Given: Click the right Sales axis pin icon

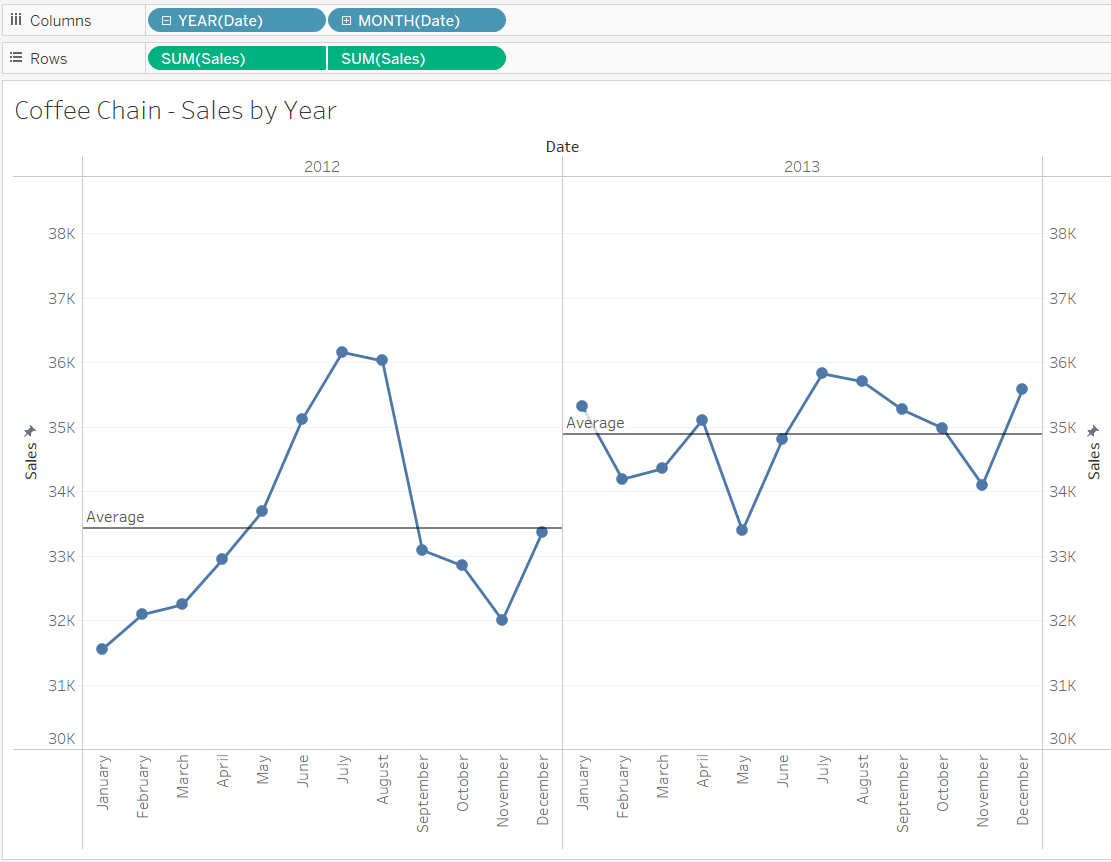Looking at the screenshot, I should click(1093, 431).
